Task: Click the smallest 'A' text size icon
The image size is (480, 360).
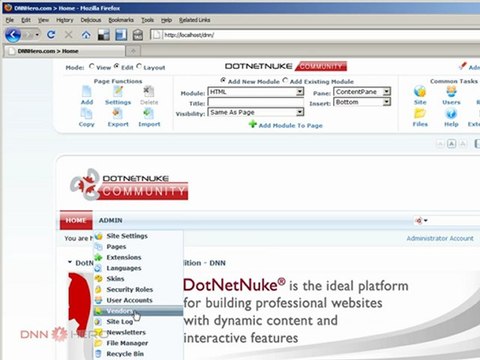Action: click(x=440, y=144)
